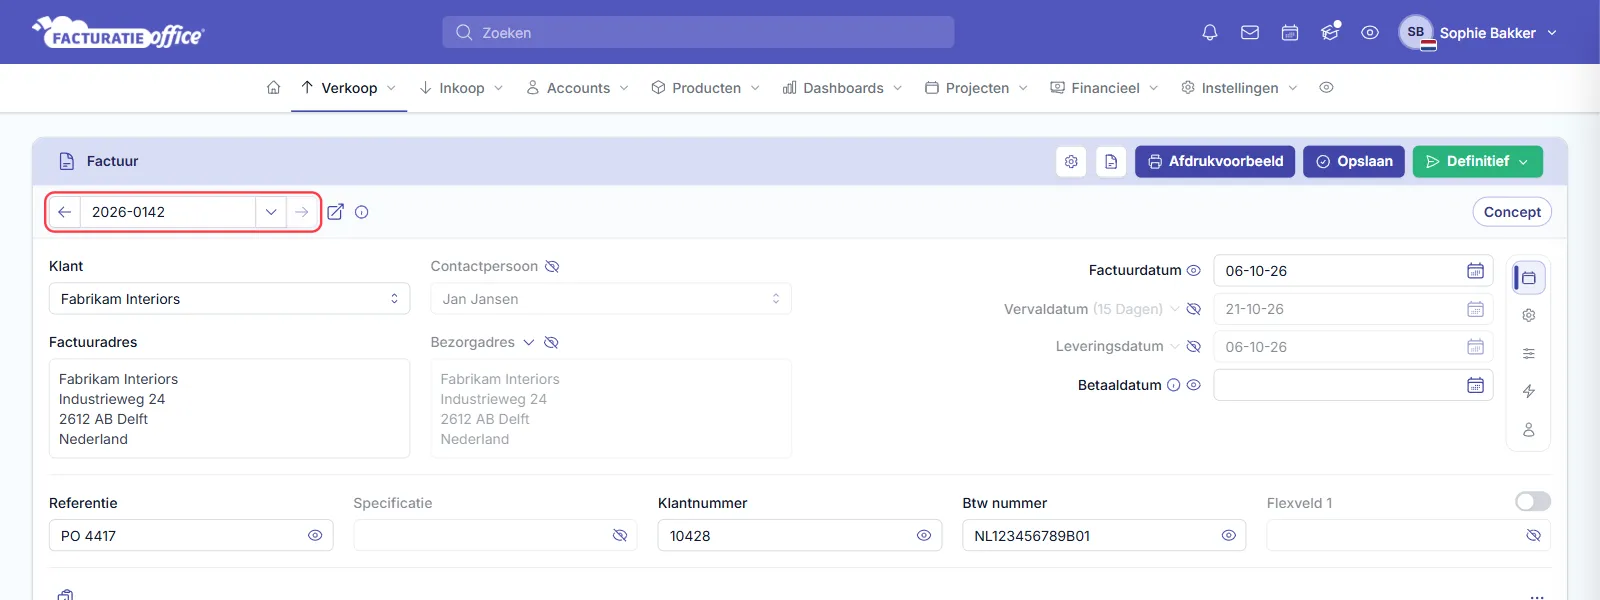Open the document icon button beside Afdrukvoorbeeld
Image resolution: width=1600 pixels, height=600 pixels.
[x=1111, y=161]
